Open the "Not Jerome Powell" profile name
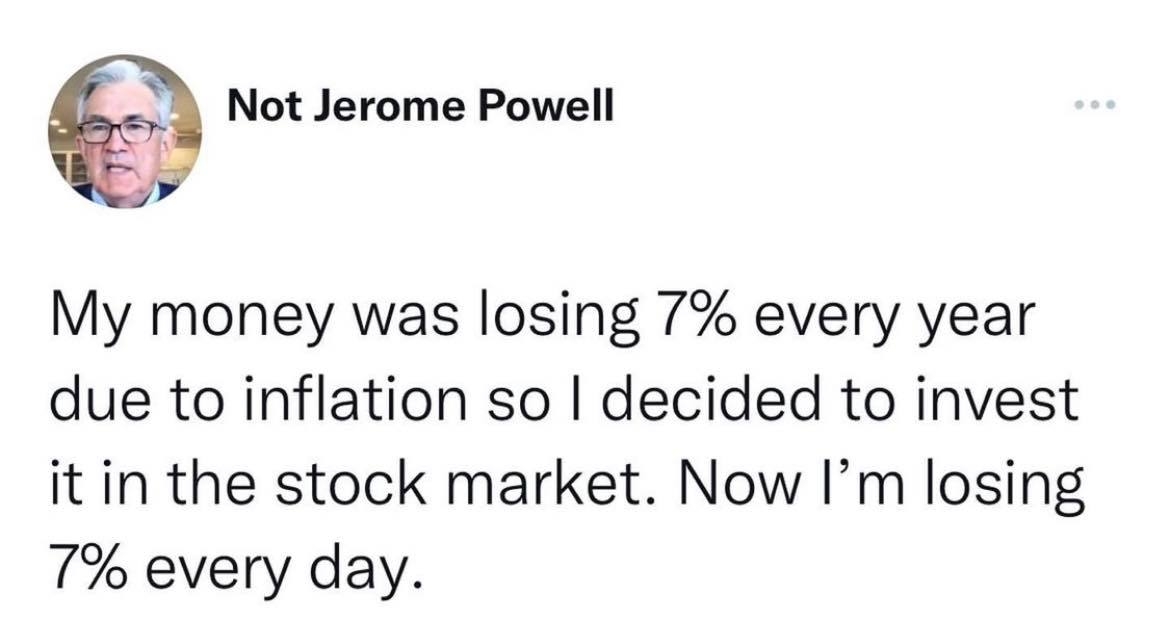The height and width of the screenshot is (624, 1170). coord(421,106)
